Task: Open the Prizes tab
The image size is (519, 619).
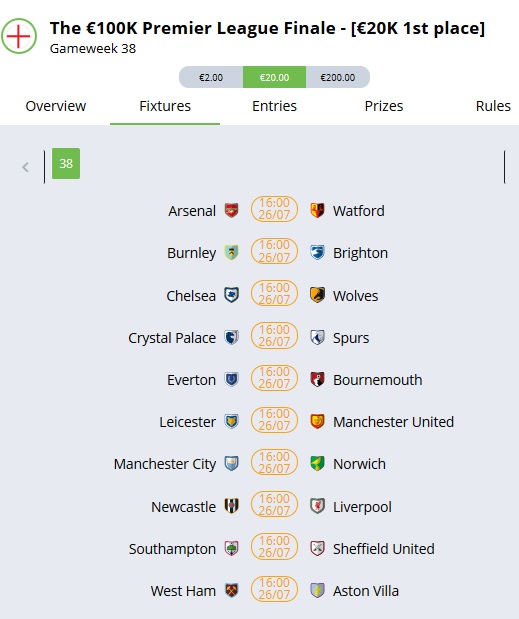Action: coord(384,106)
